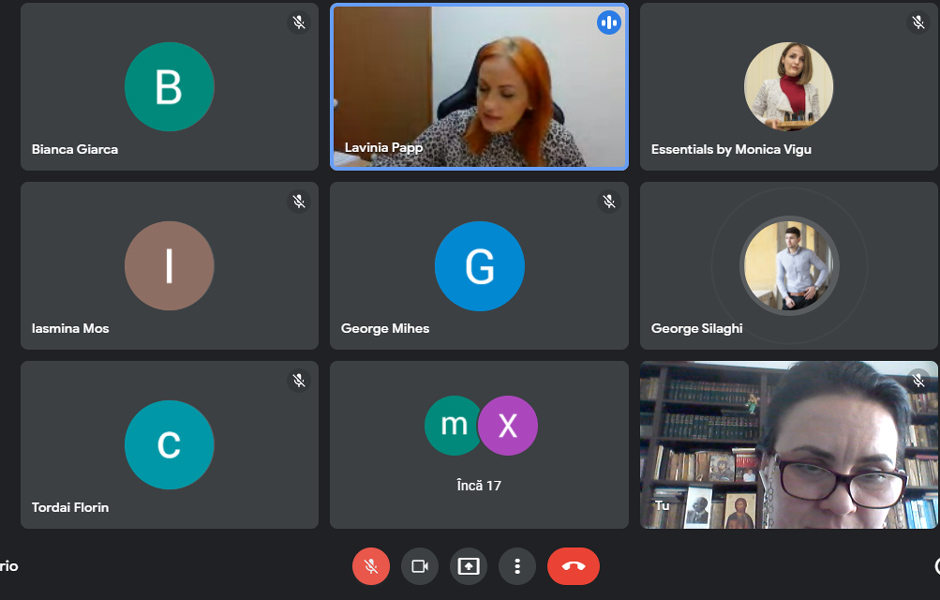Click the 'Bianca Giarca' name label

[75, 149]
